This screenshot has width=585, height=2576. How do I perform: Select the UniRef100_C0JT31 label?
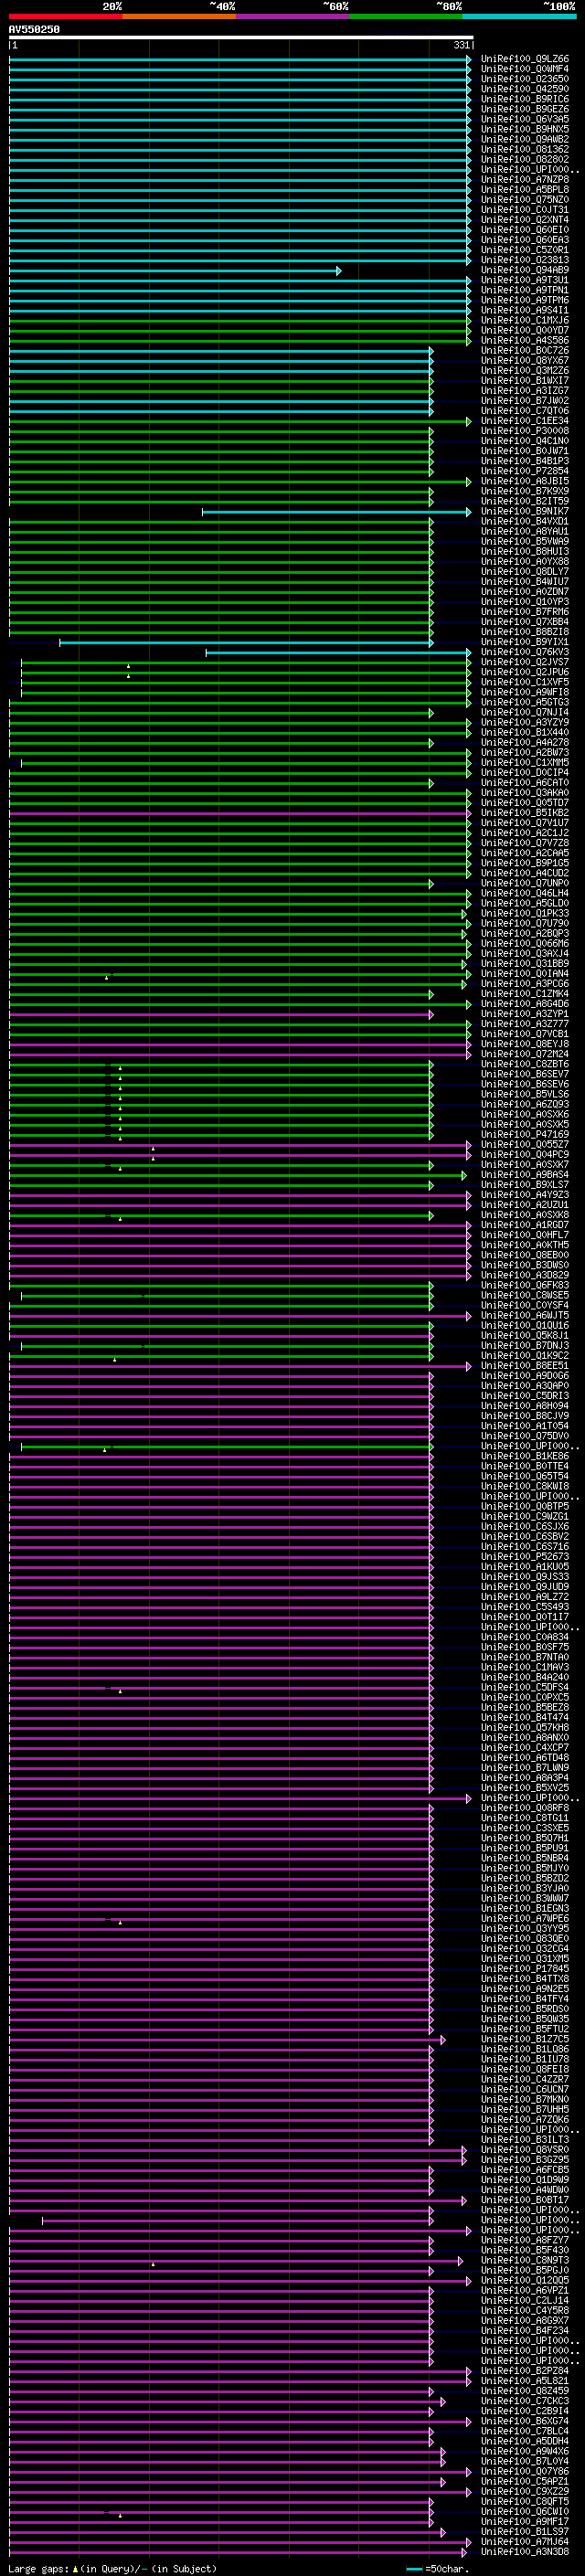[525, 210]
